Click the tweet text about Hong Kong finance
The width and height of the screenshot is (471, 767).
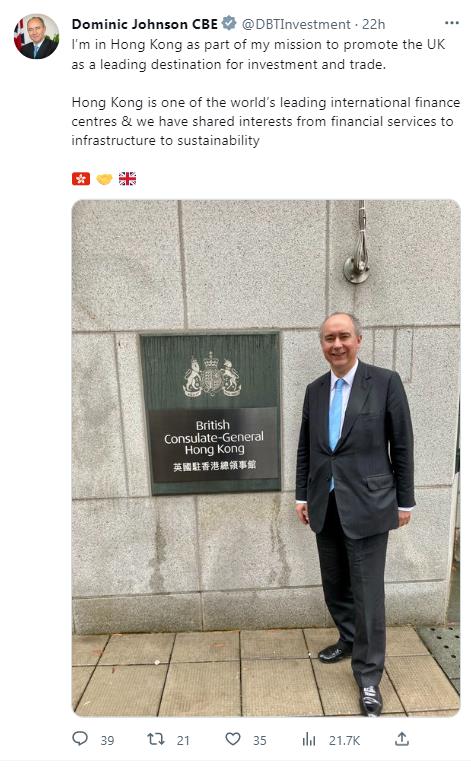(266, 121)
